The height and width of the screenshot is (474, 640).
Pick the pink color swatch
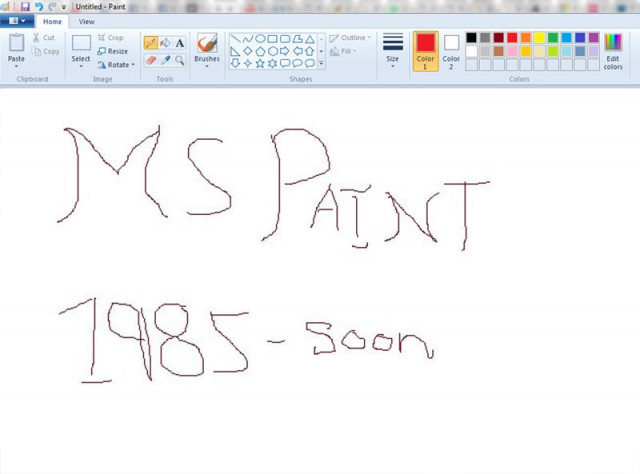512,51
